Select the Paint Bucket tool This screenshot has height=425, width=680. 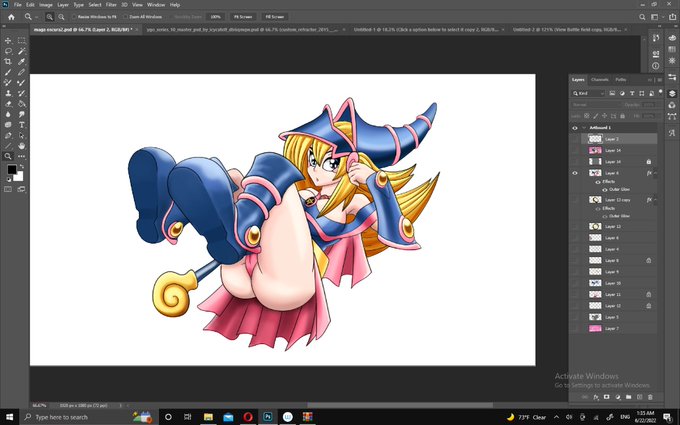(x=21, y=104)
